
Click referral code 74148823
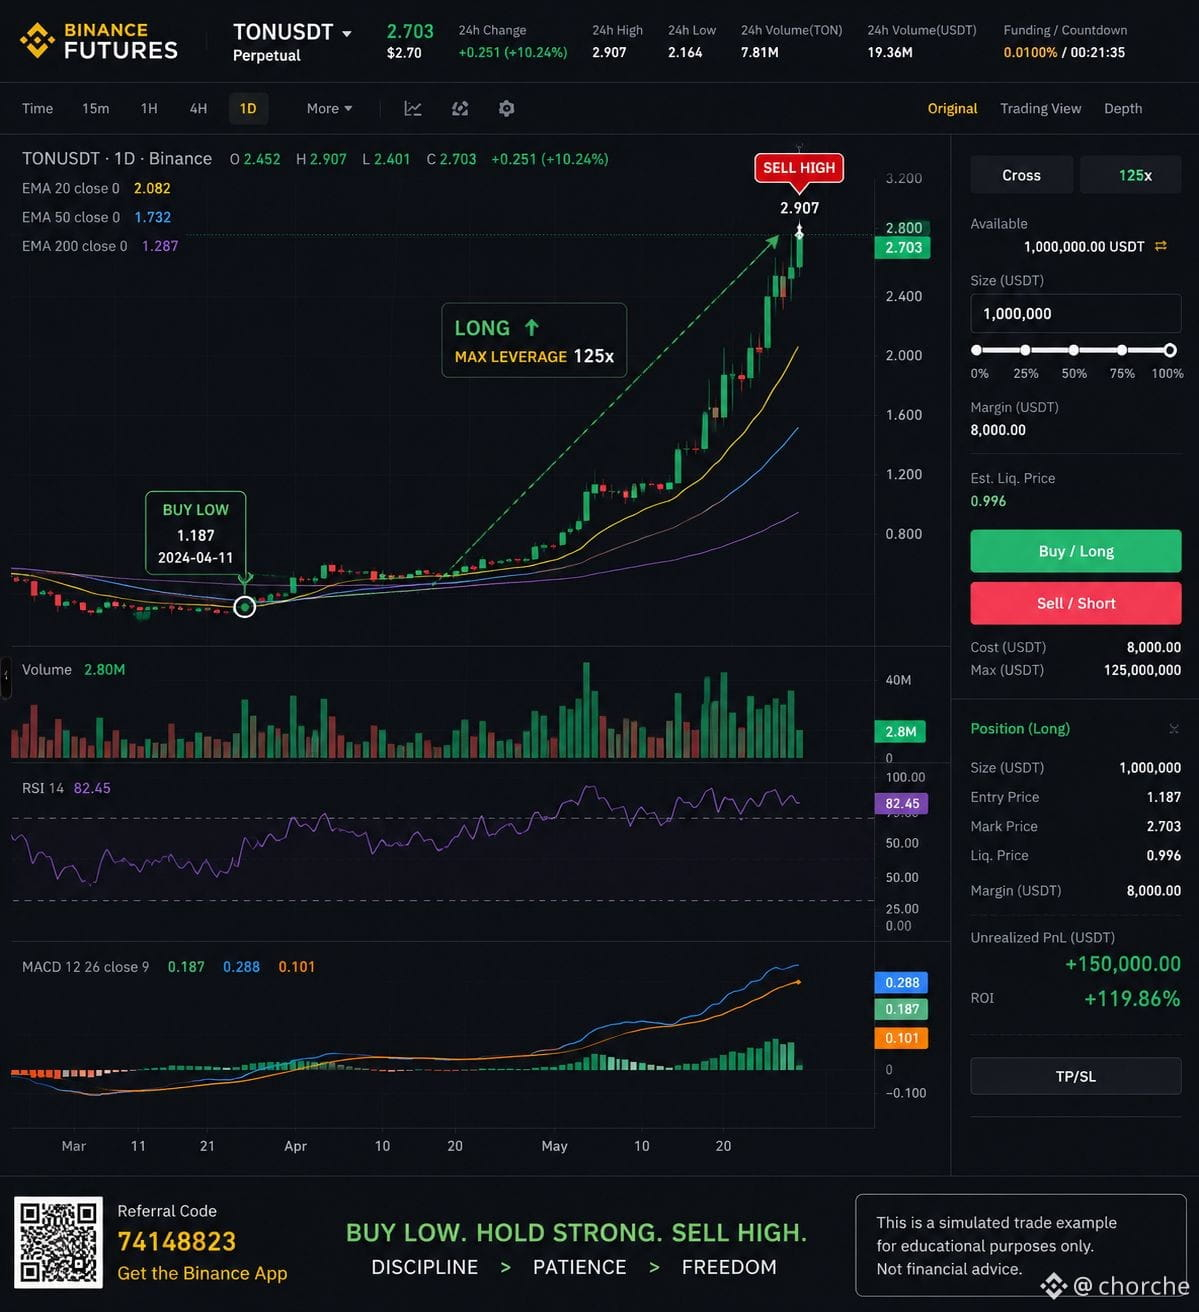[177, 1242]
